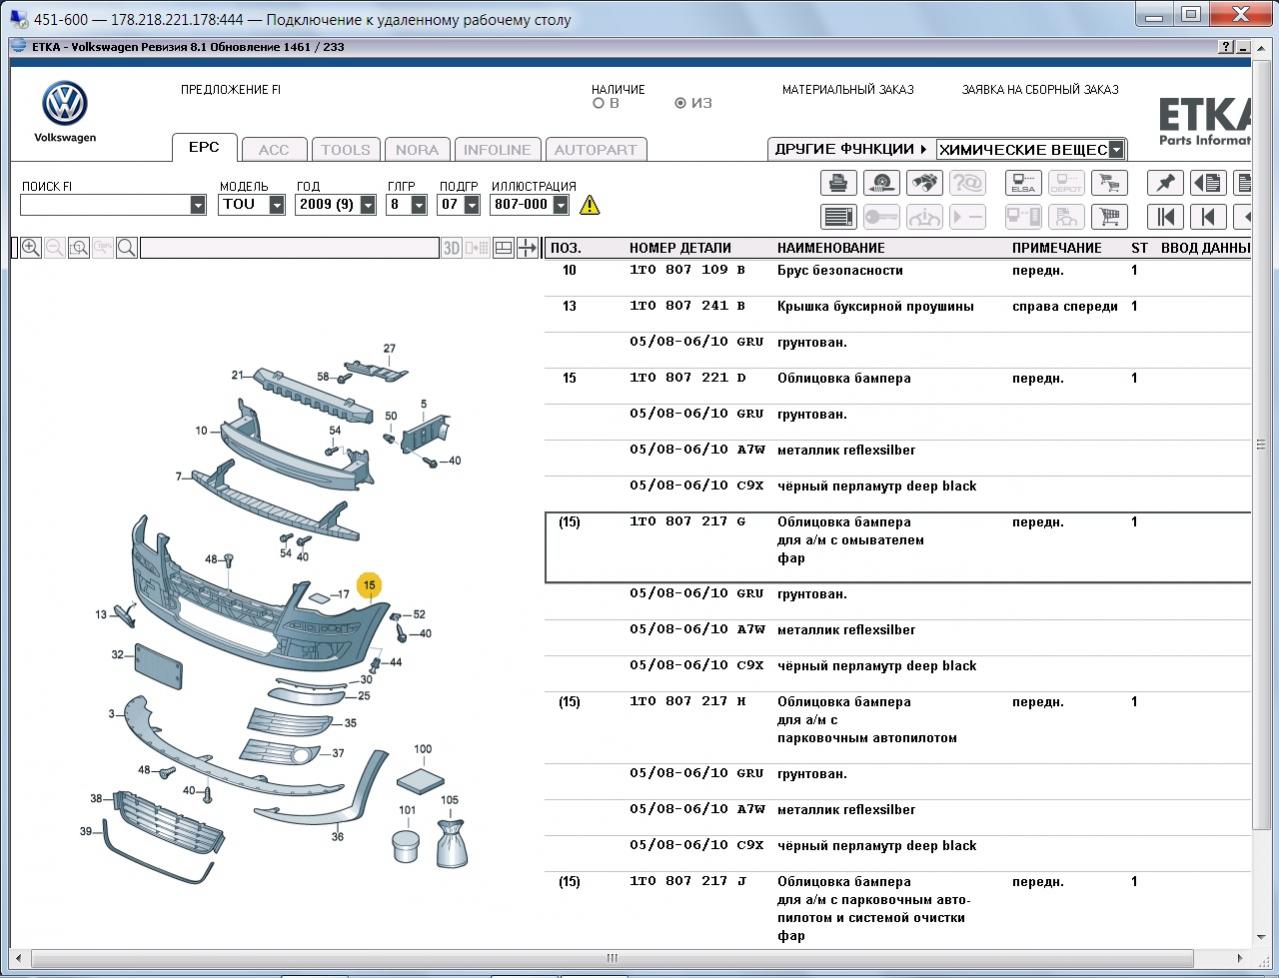
Task: Click the Volkswagen logo
Action: click(x=65, y=104)
